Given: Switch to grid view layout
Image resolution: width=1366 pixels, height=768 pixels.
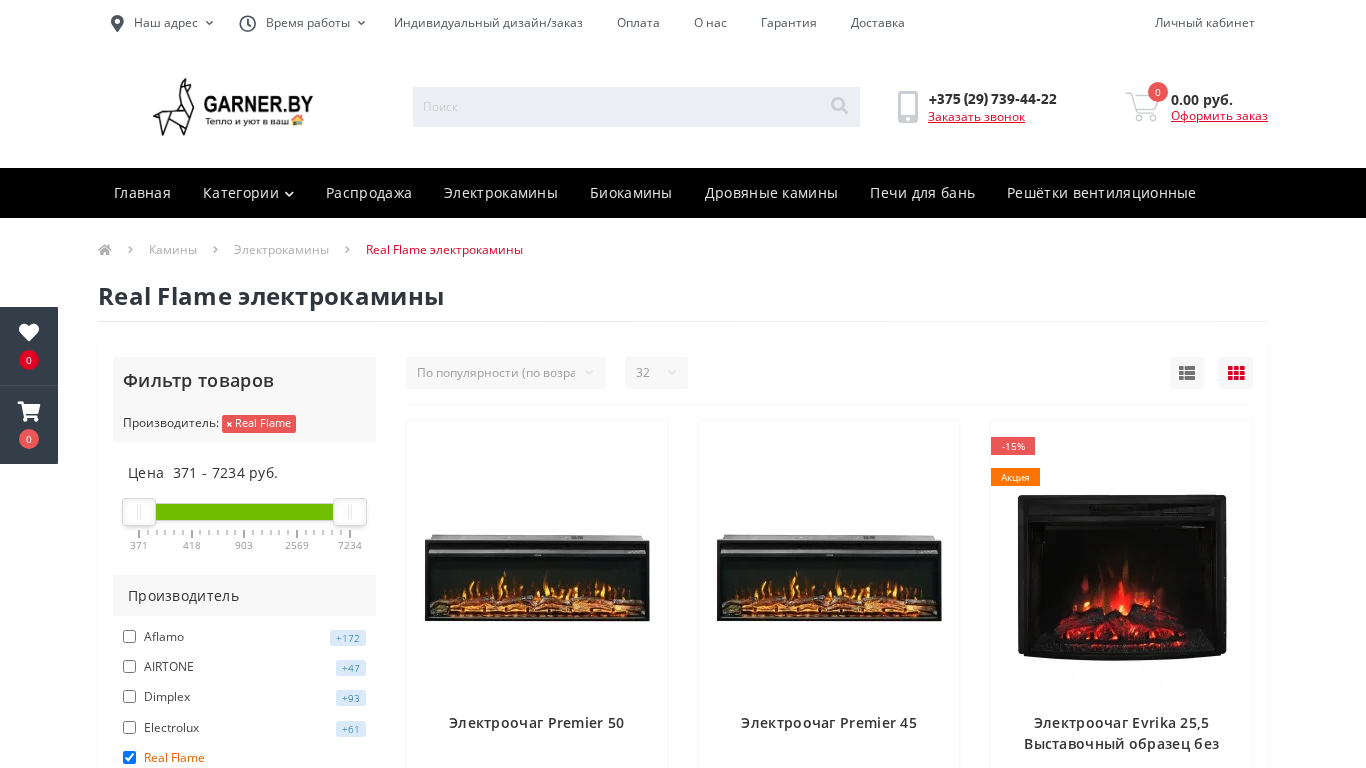Looking at the screenshot, I should pos(1236,373).
